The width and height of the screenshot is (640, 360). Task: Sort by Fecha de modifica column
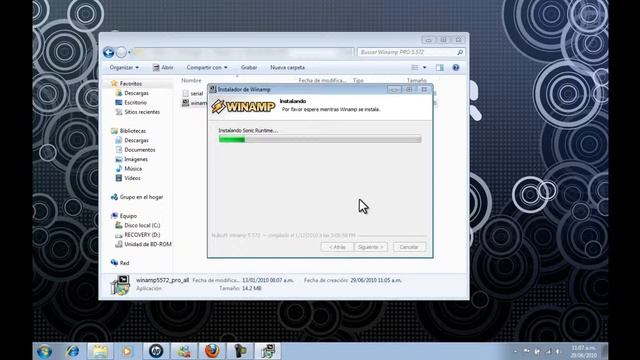(x=322, y=80)
